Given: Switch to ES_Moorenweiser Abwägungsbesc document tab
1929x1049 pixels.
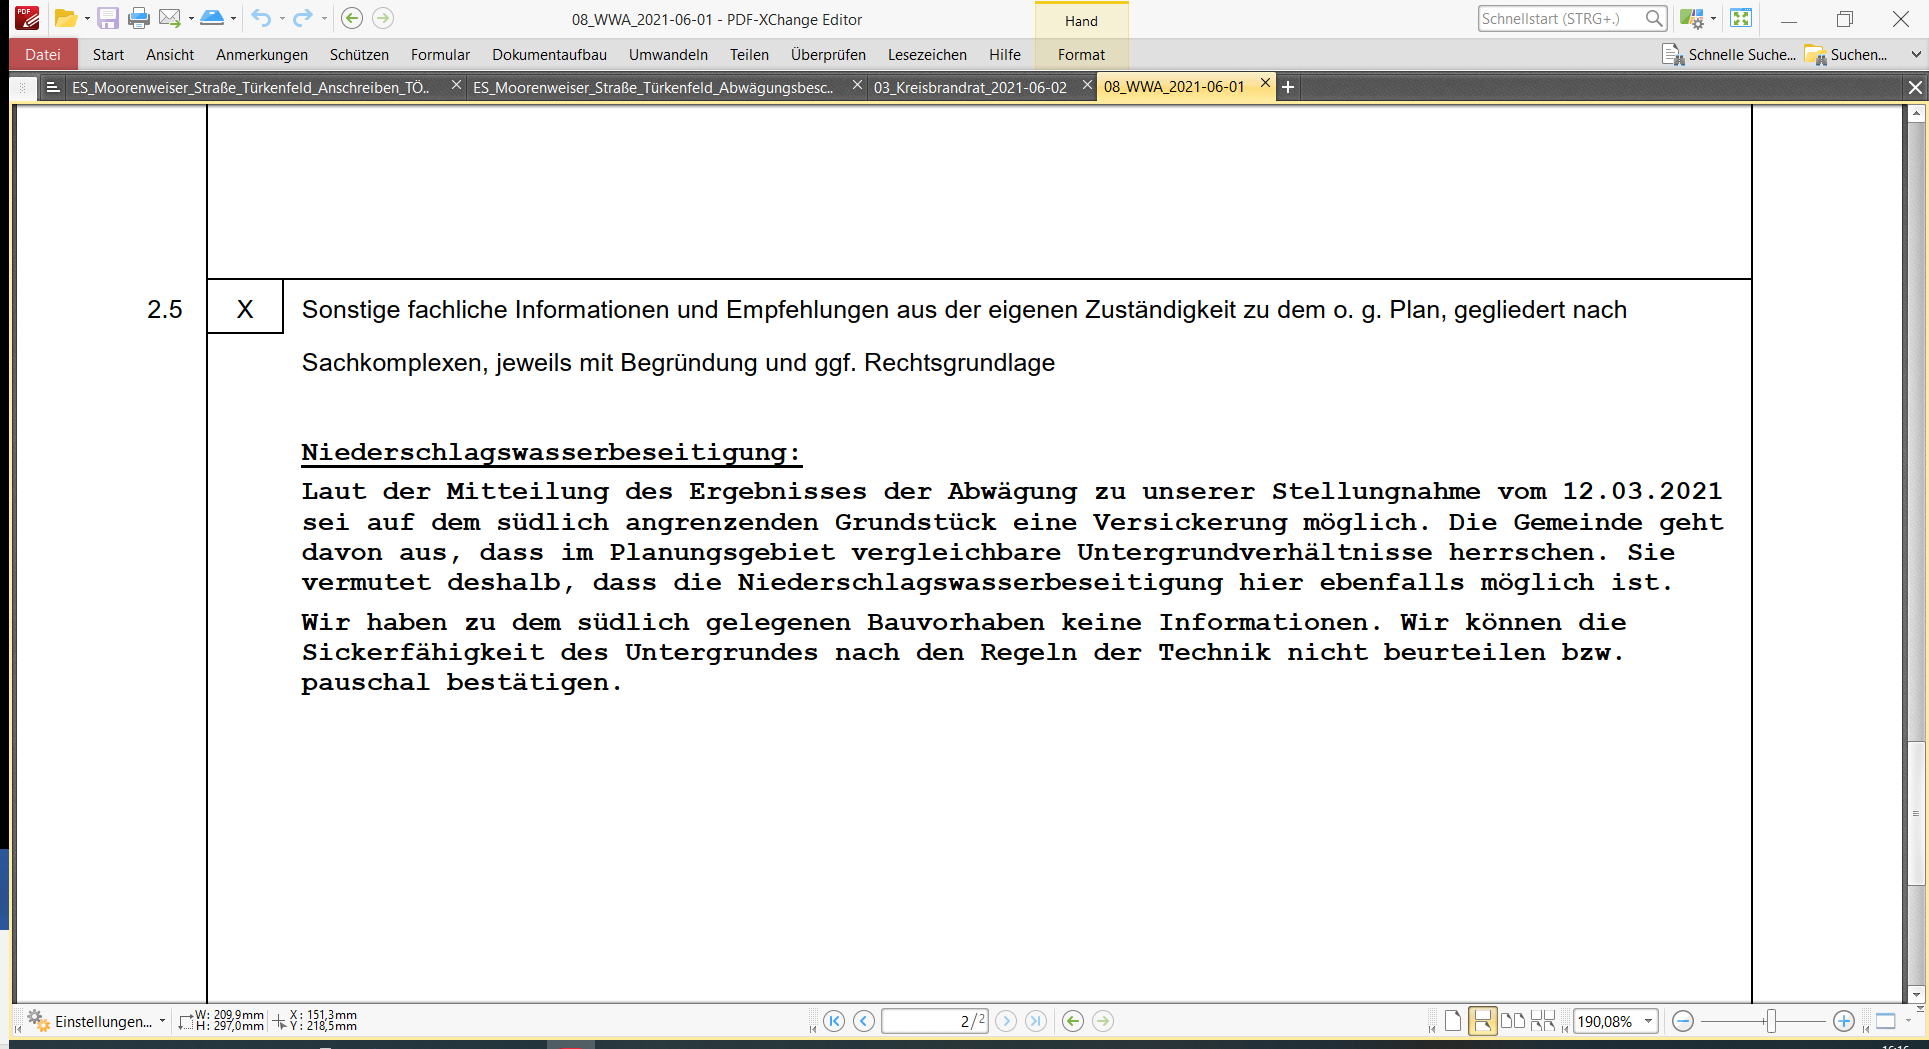Looking at the screenshot, I should (x=653, y=88).
